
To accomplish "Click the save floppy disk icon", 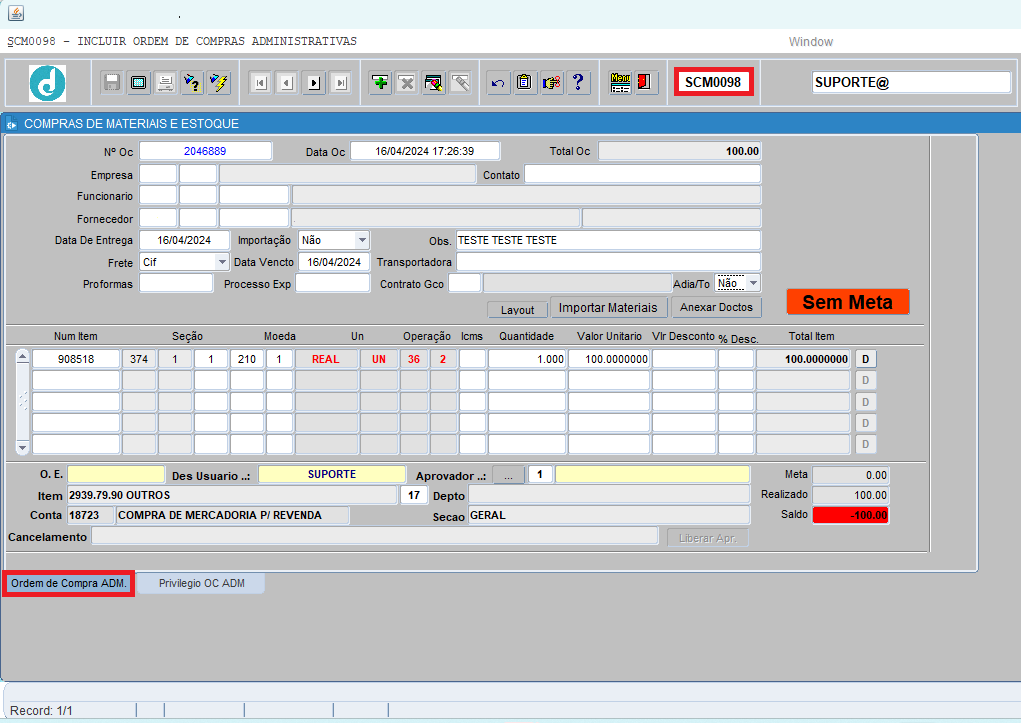I will [x=112, y=83].
